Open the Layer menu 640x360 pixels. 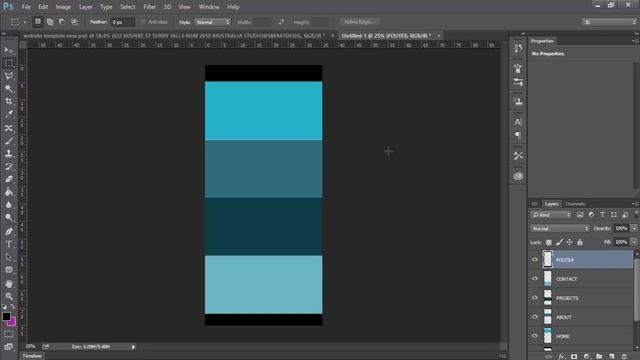tap(86, 7)
